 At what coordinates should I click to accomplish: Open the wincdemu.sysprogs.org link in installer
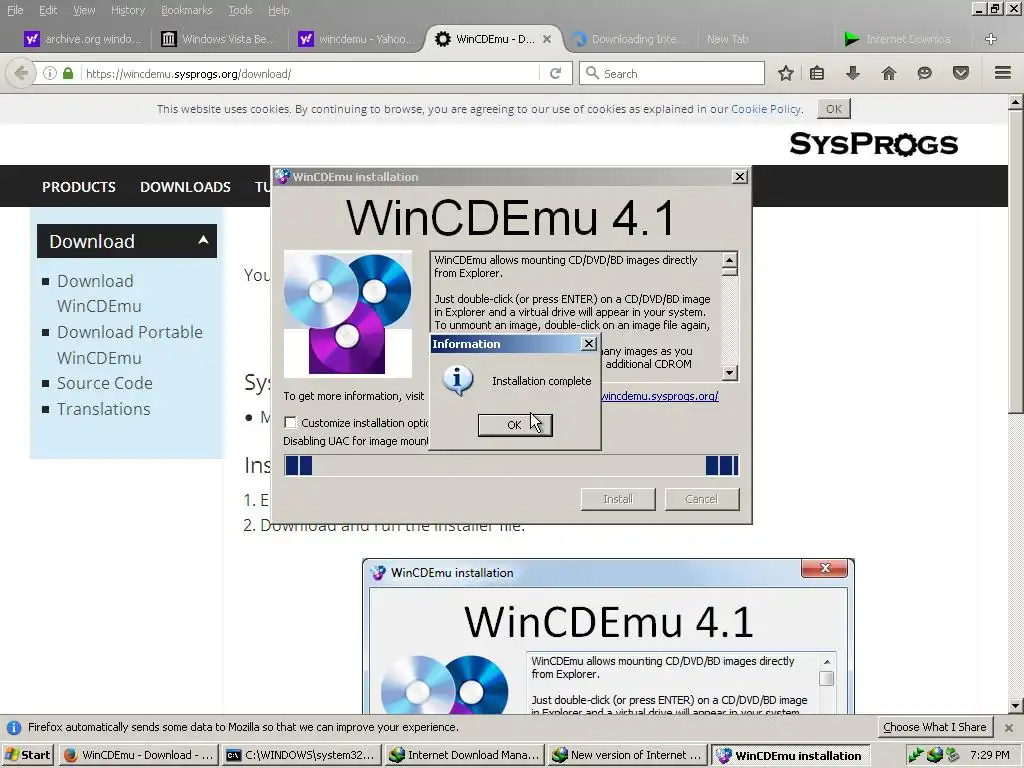coord(660,396)
